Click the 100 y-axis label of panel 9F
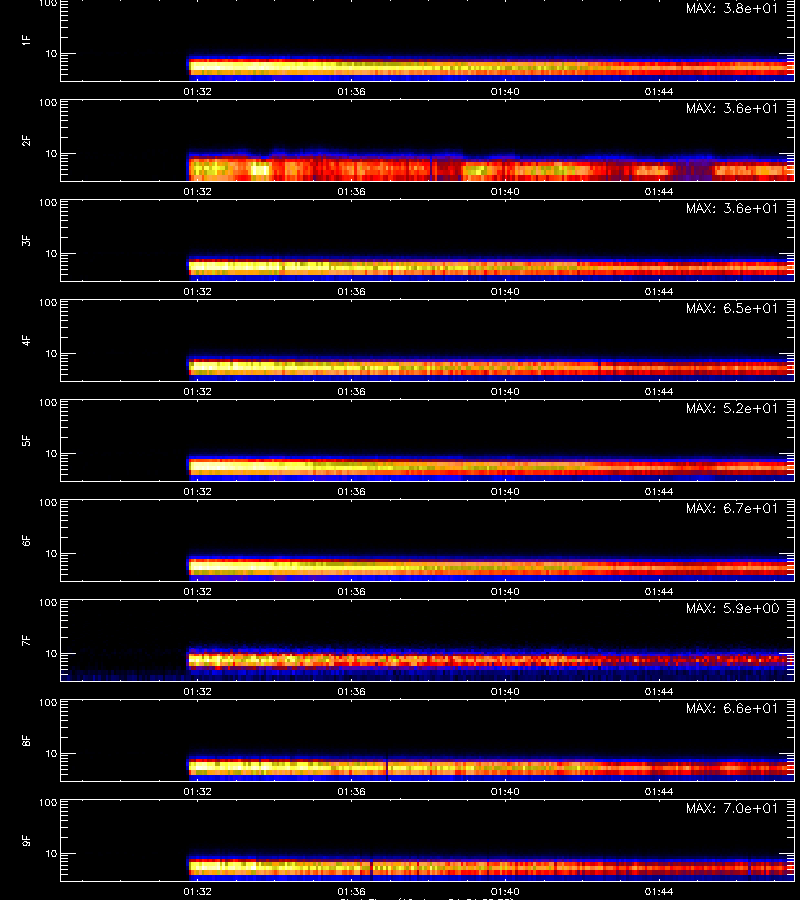 48,803
